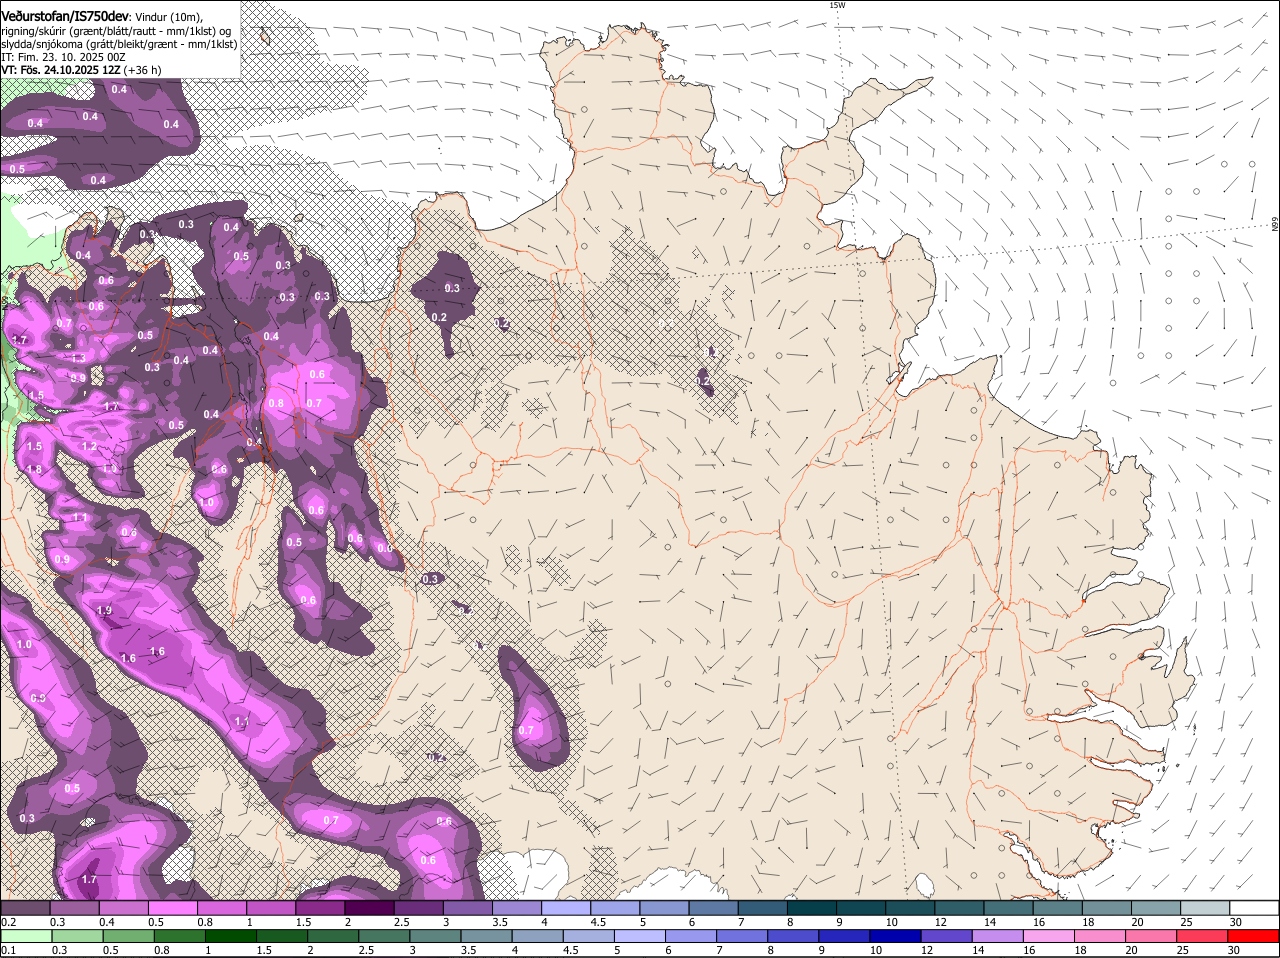This screenshot has height=958, width=1280.
Task: Click the upper legend swatch labeled 0.8
Action: click(221, 907)
